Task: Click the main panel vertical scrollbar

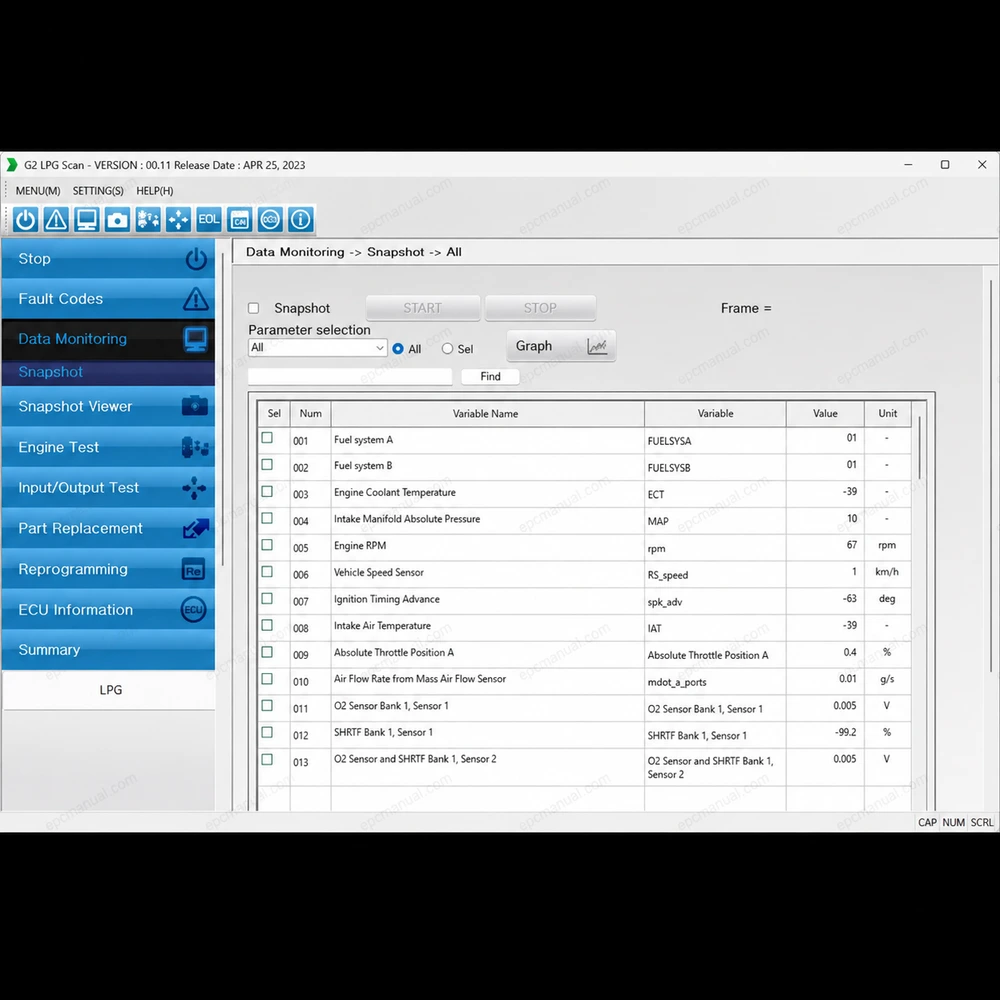Action: click(x=990, y=476)
